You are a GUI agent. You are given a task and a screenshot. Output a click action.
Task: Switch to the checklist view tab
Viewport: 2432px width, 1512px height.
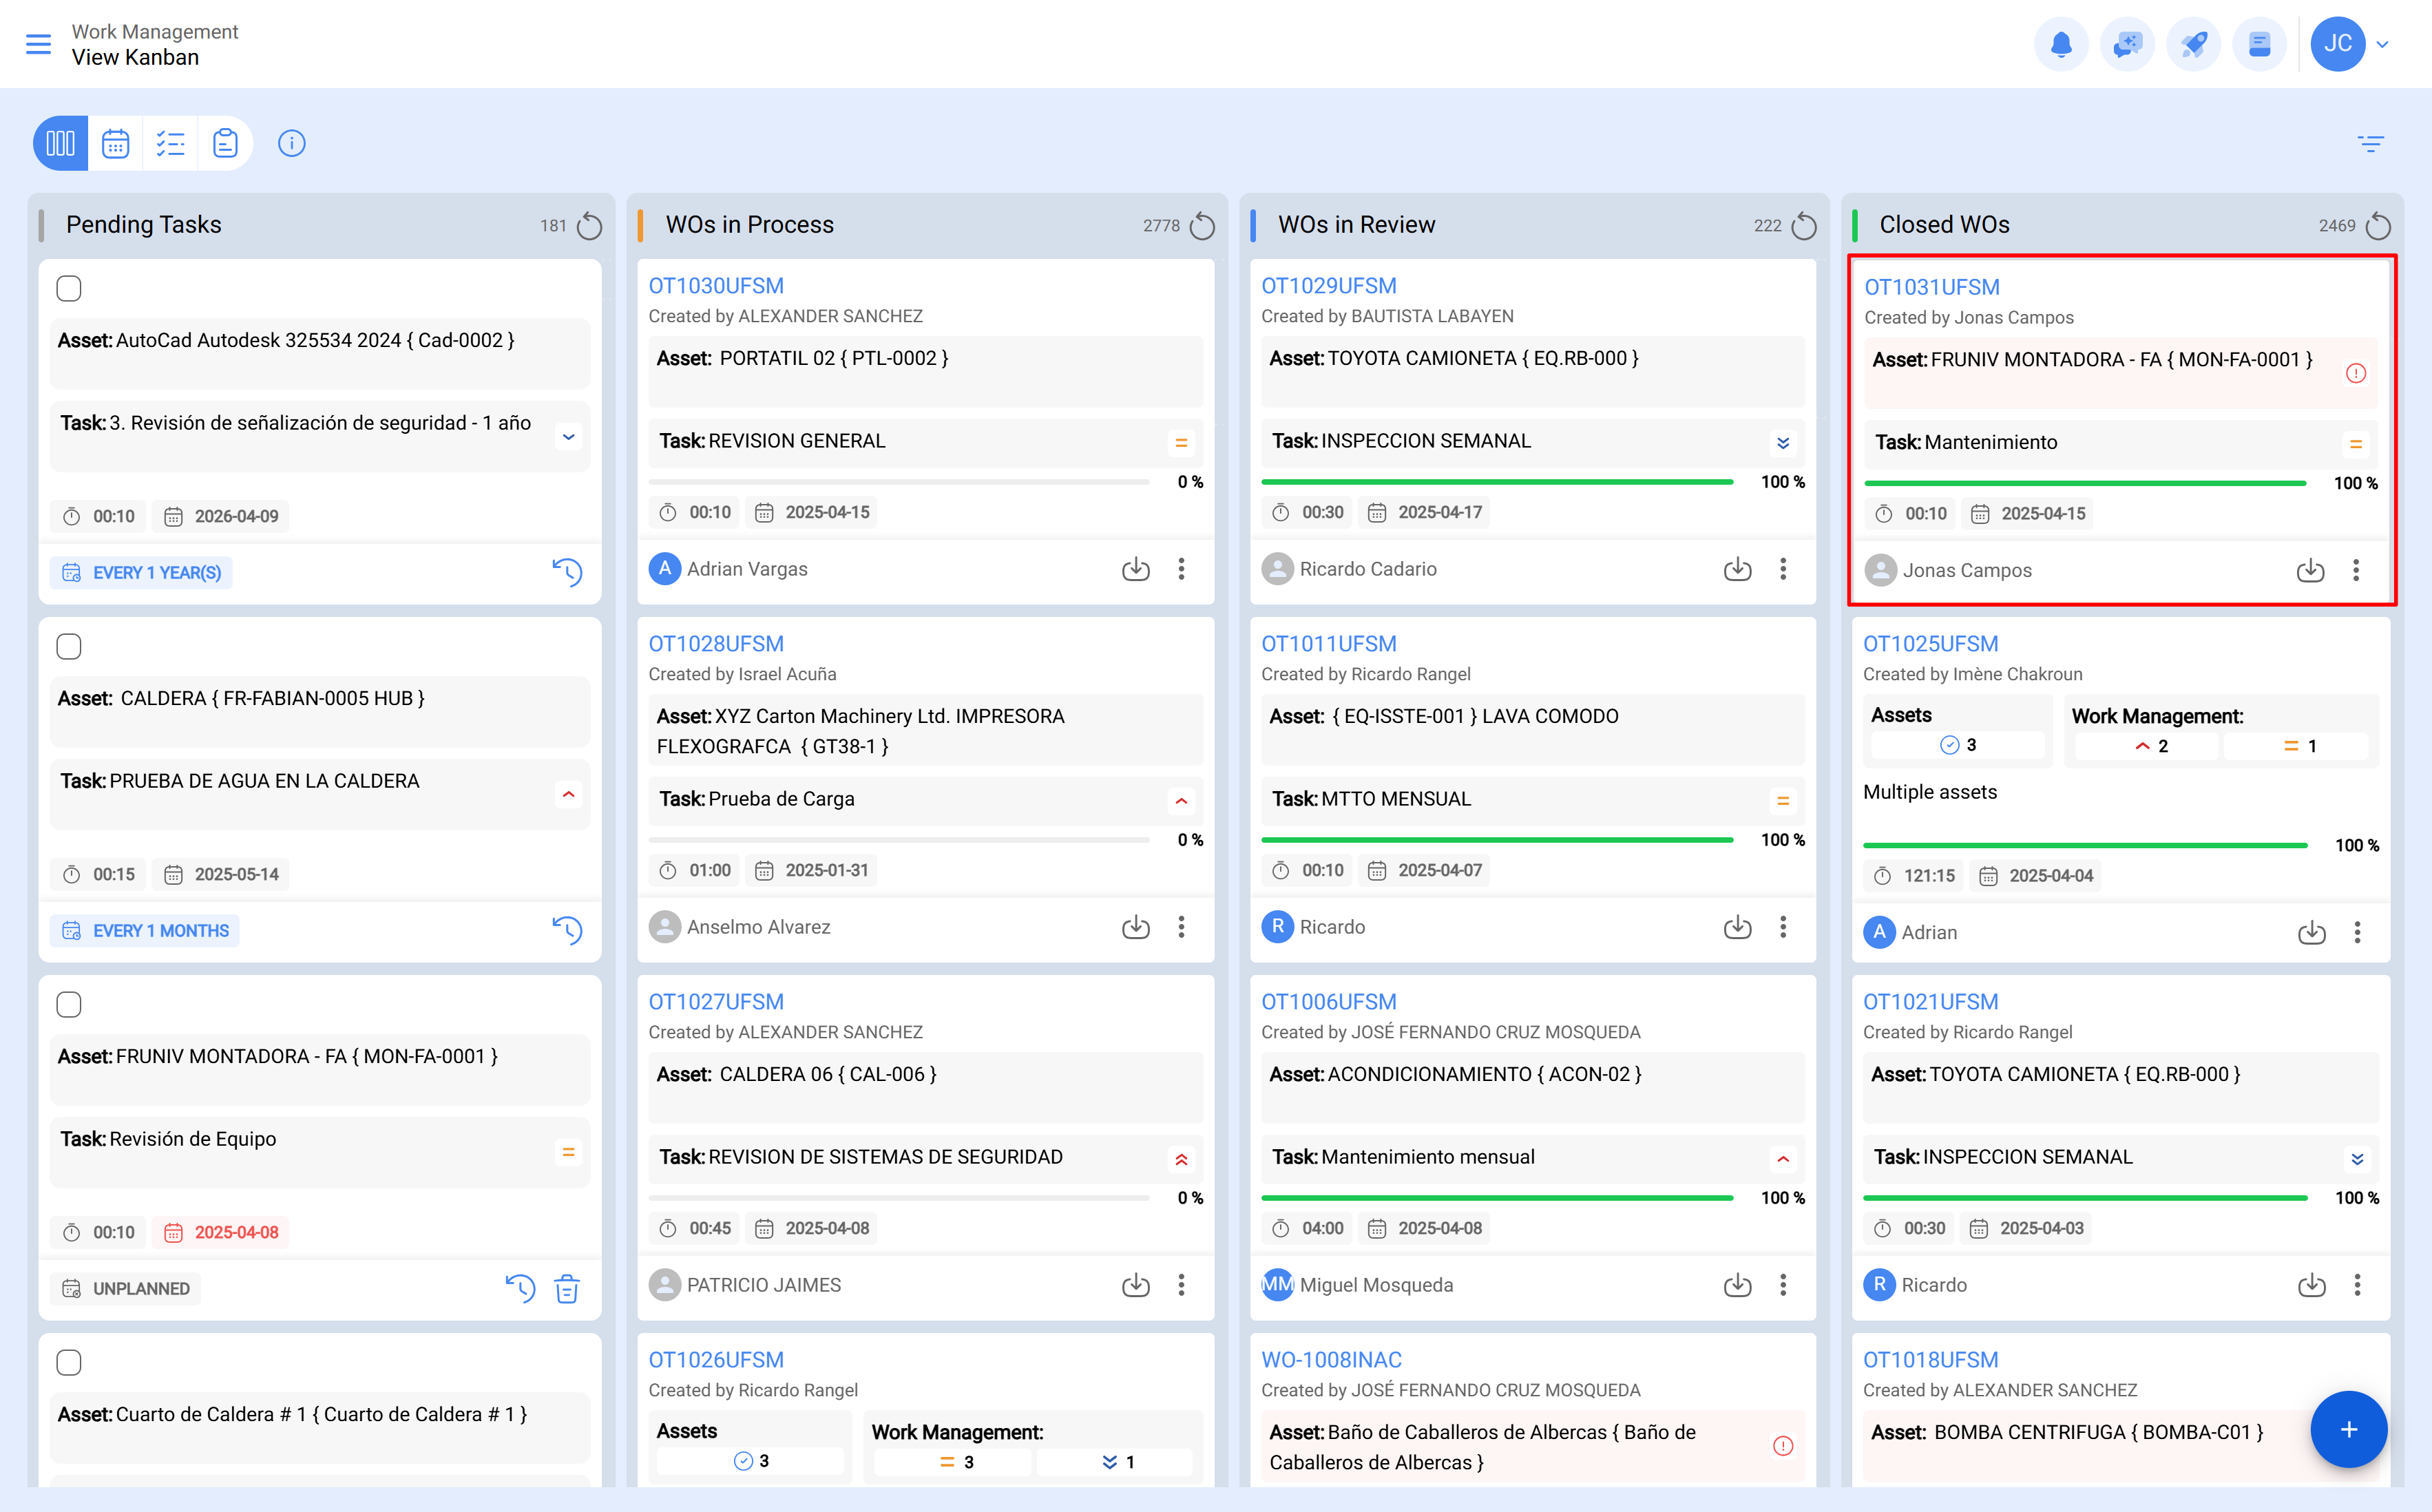pos(171,143)
